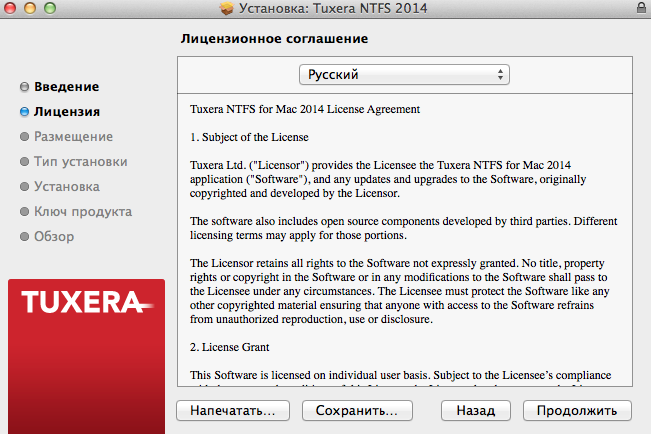This screenshot has height=434, width=651.
Task: Select the Лицензия step in the sidebar
Action: click(x=67, y=111)
